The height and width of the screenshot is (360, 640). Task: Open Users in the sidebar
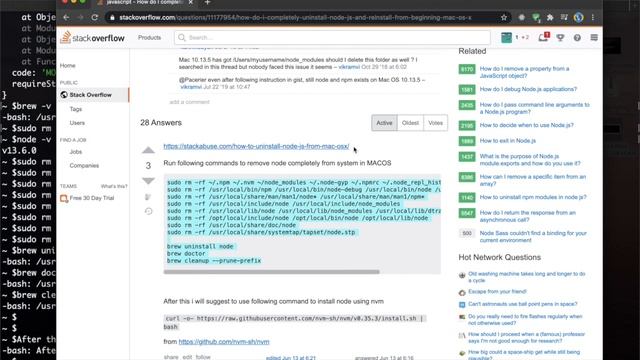pyautogui.click(x=77, y=122)
